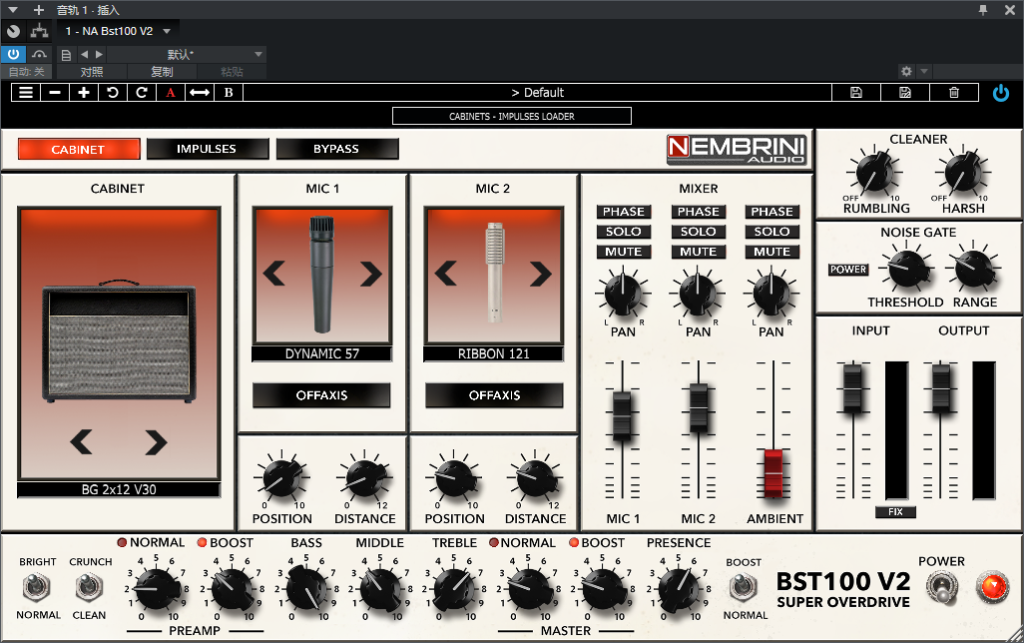Delete the current preset with trash icon

tap(953, 93)
